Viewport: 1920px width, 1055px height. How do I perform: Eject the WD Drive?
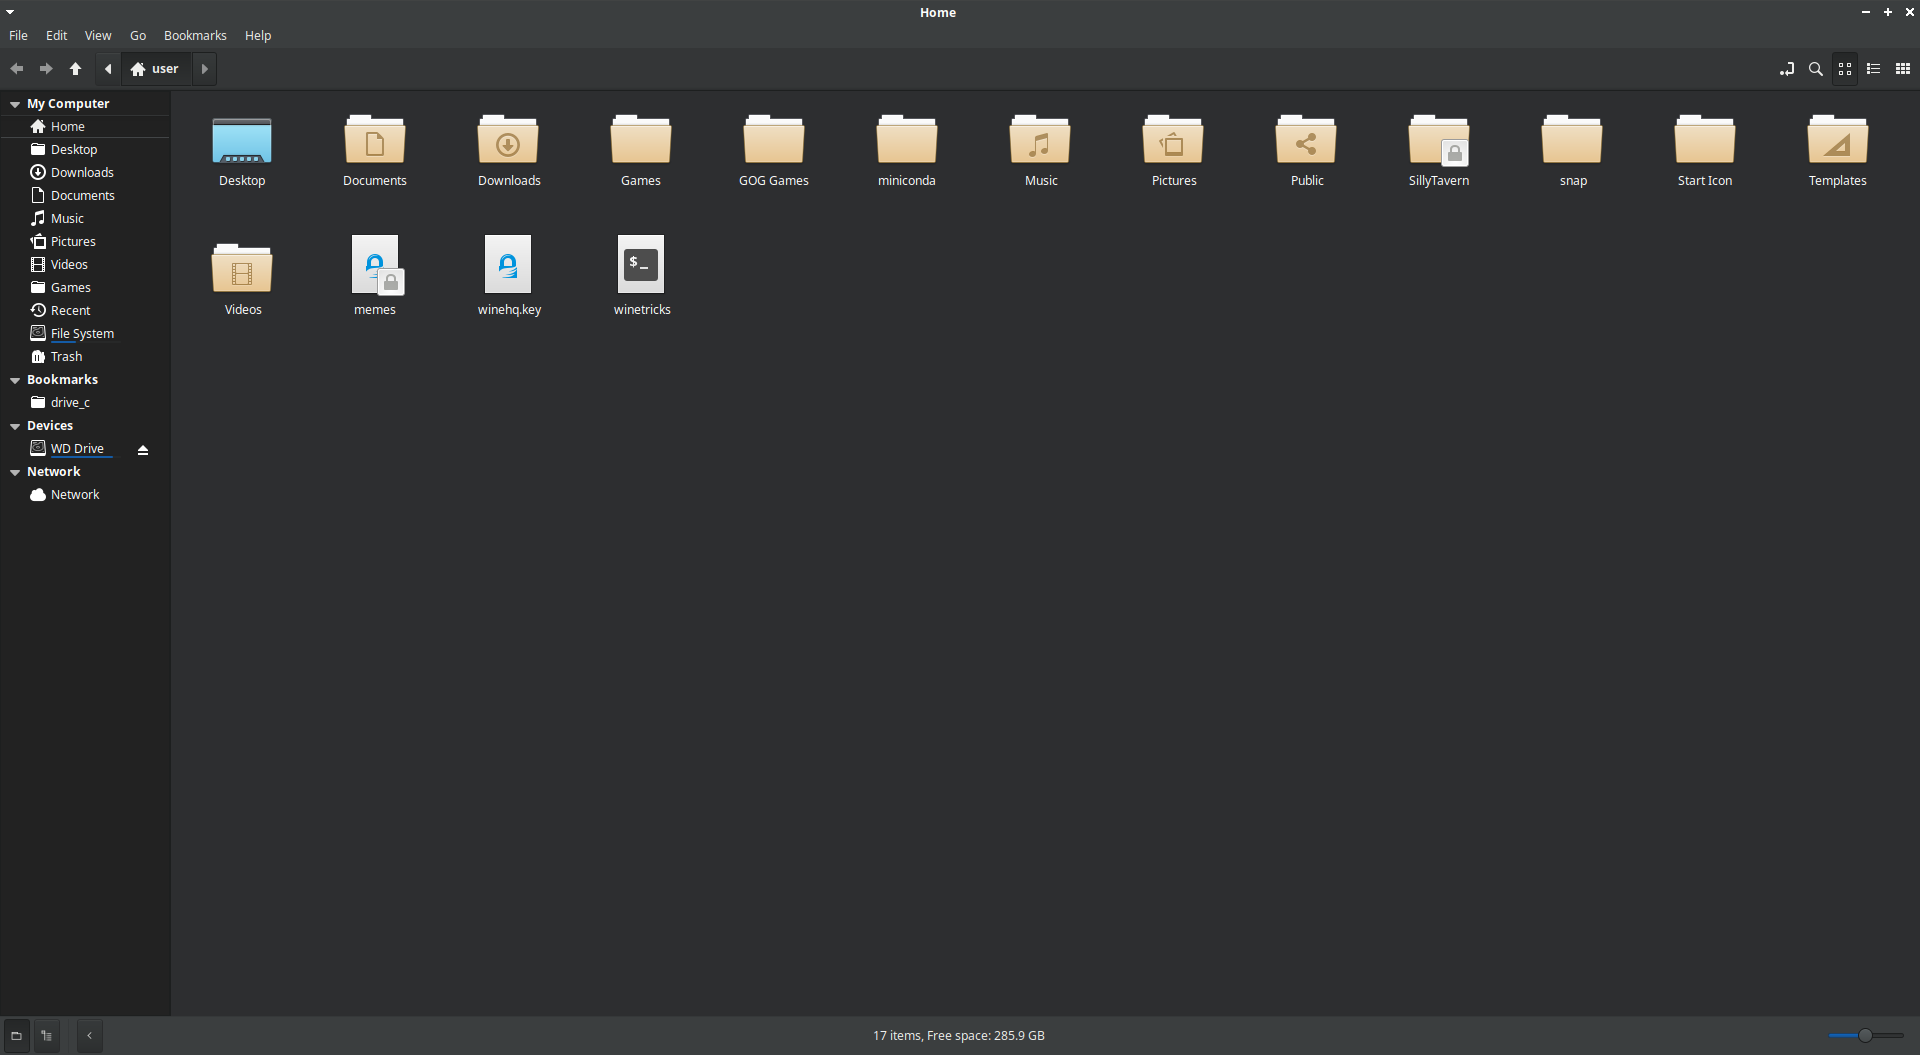pos(143,450)
